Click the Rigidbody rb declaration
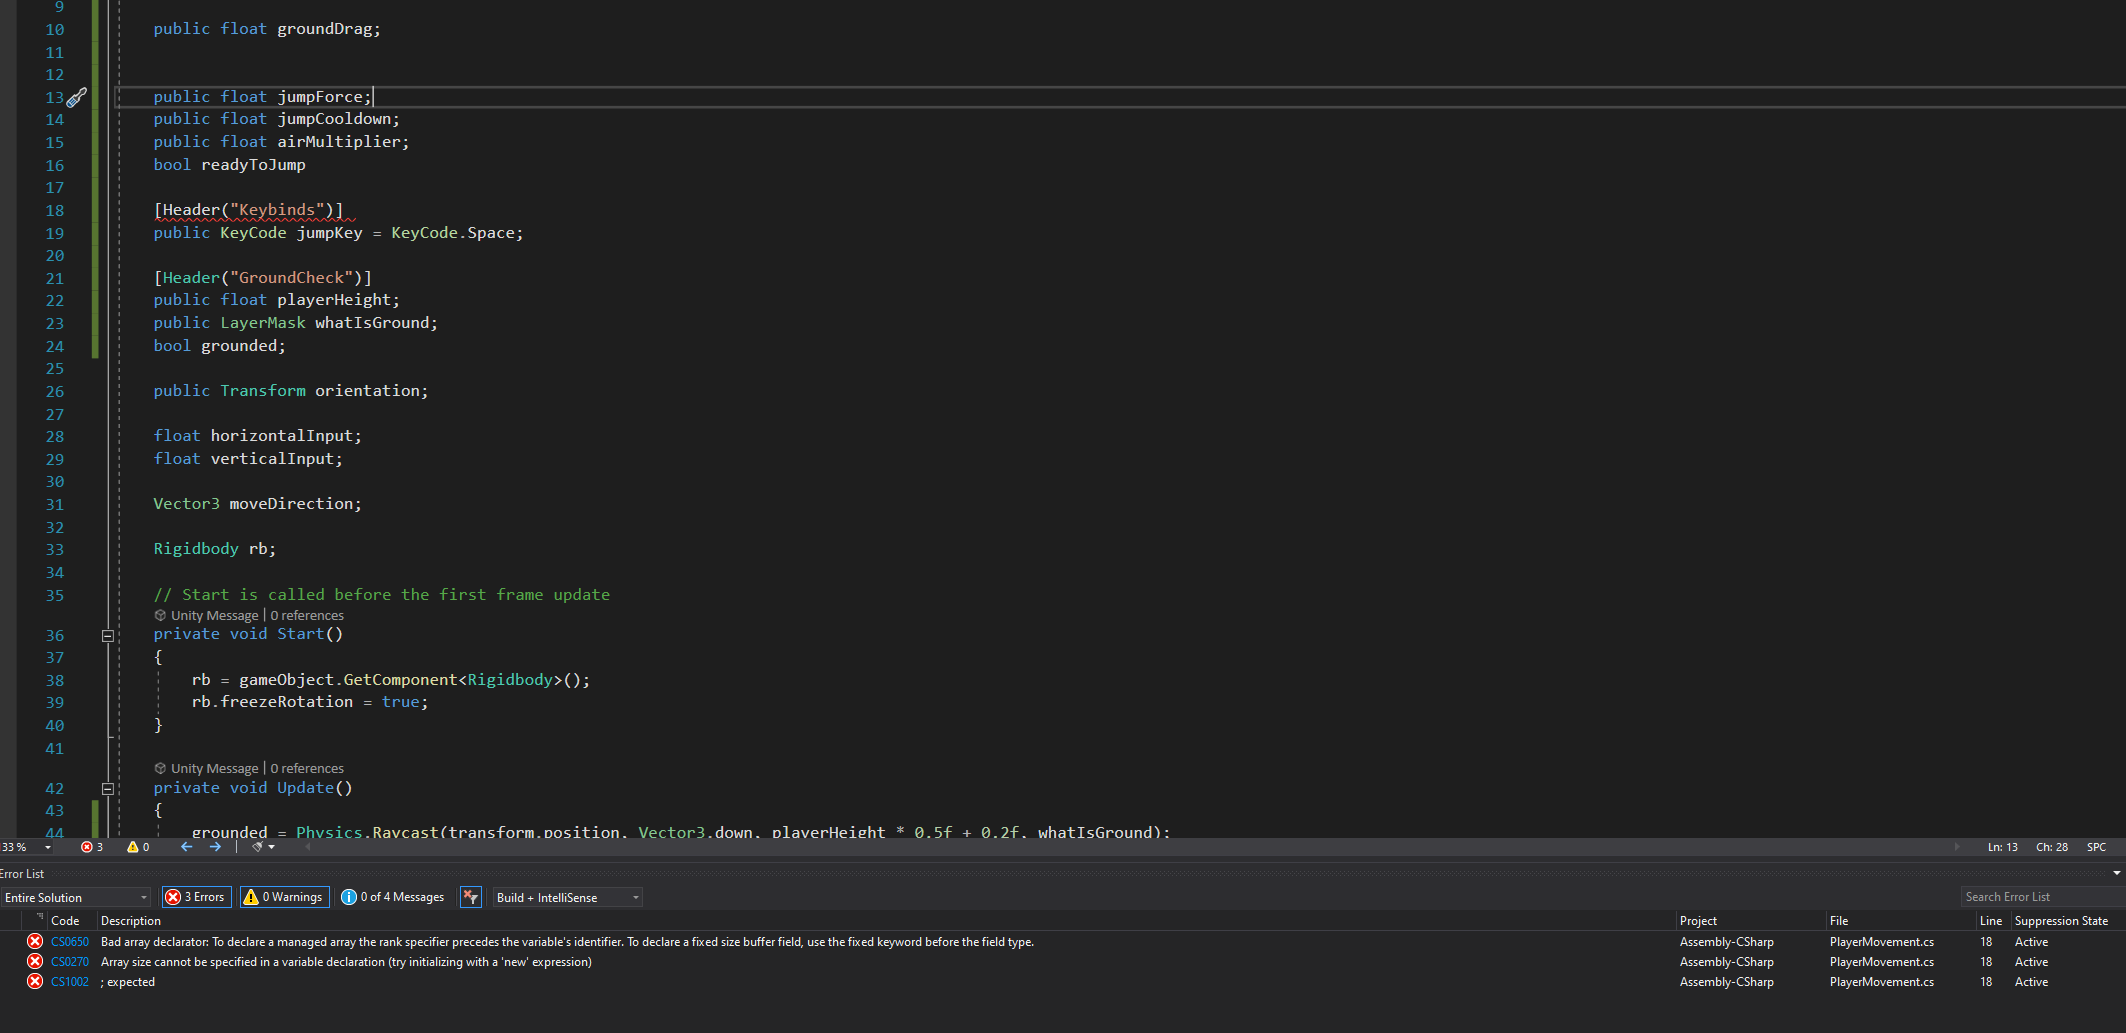Image resolution: width=2126 pixels, height=1033 pixels. 214,549
